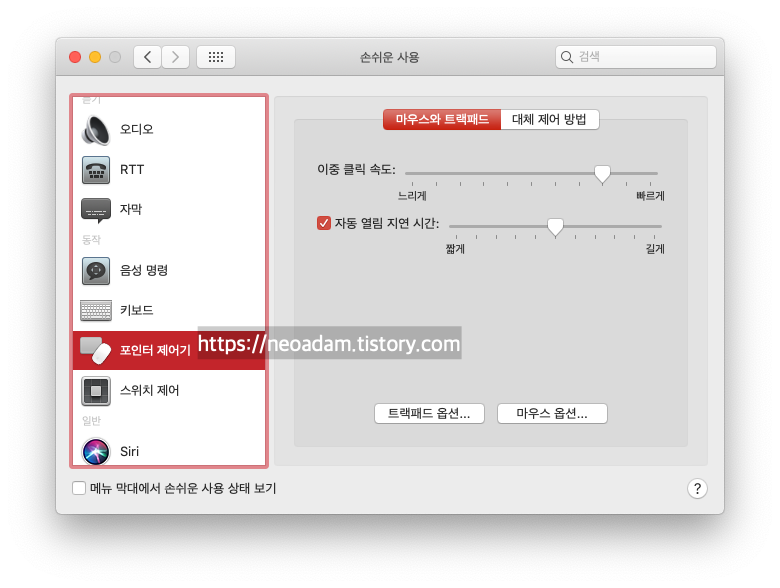Click the 느리게 slider end label
This screenshot has width=780, height=588.
click(412, 196)
